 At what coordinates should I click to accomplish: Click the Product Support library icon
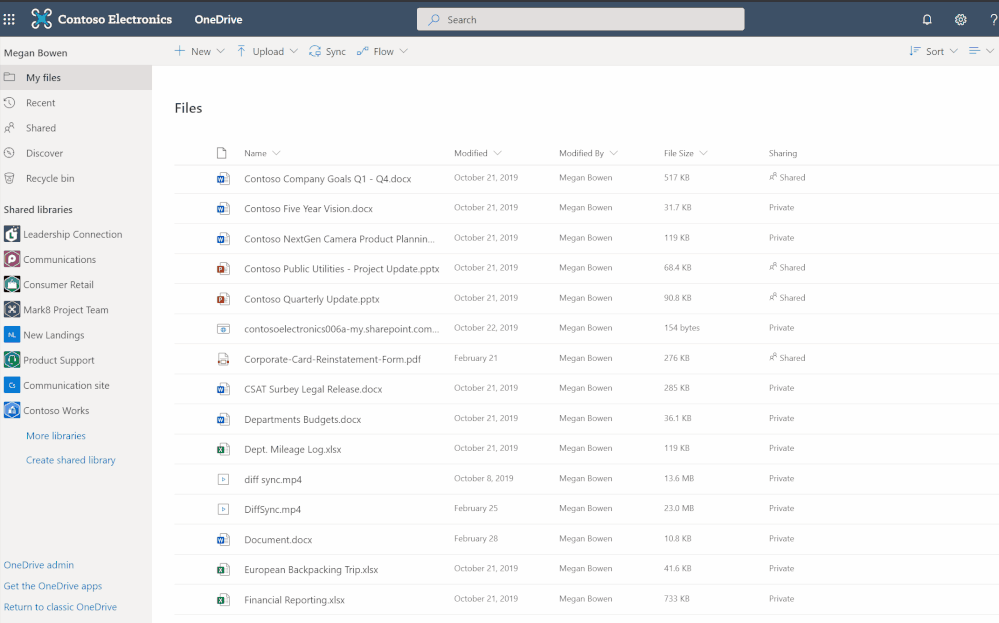(x=12, y=360)
